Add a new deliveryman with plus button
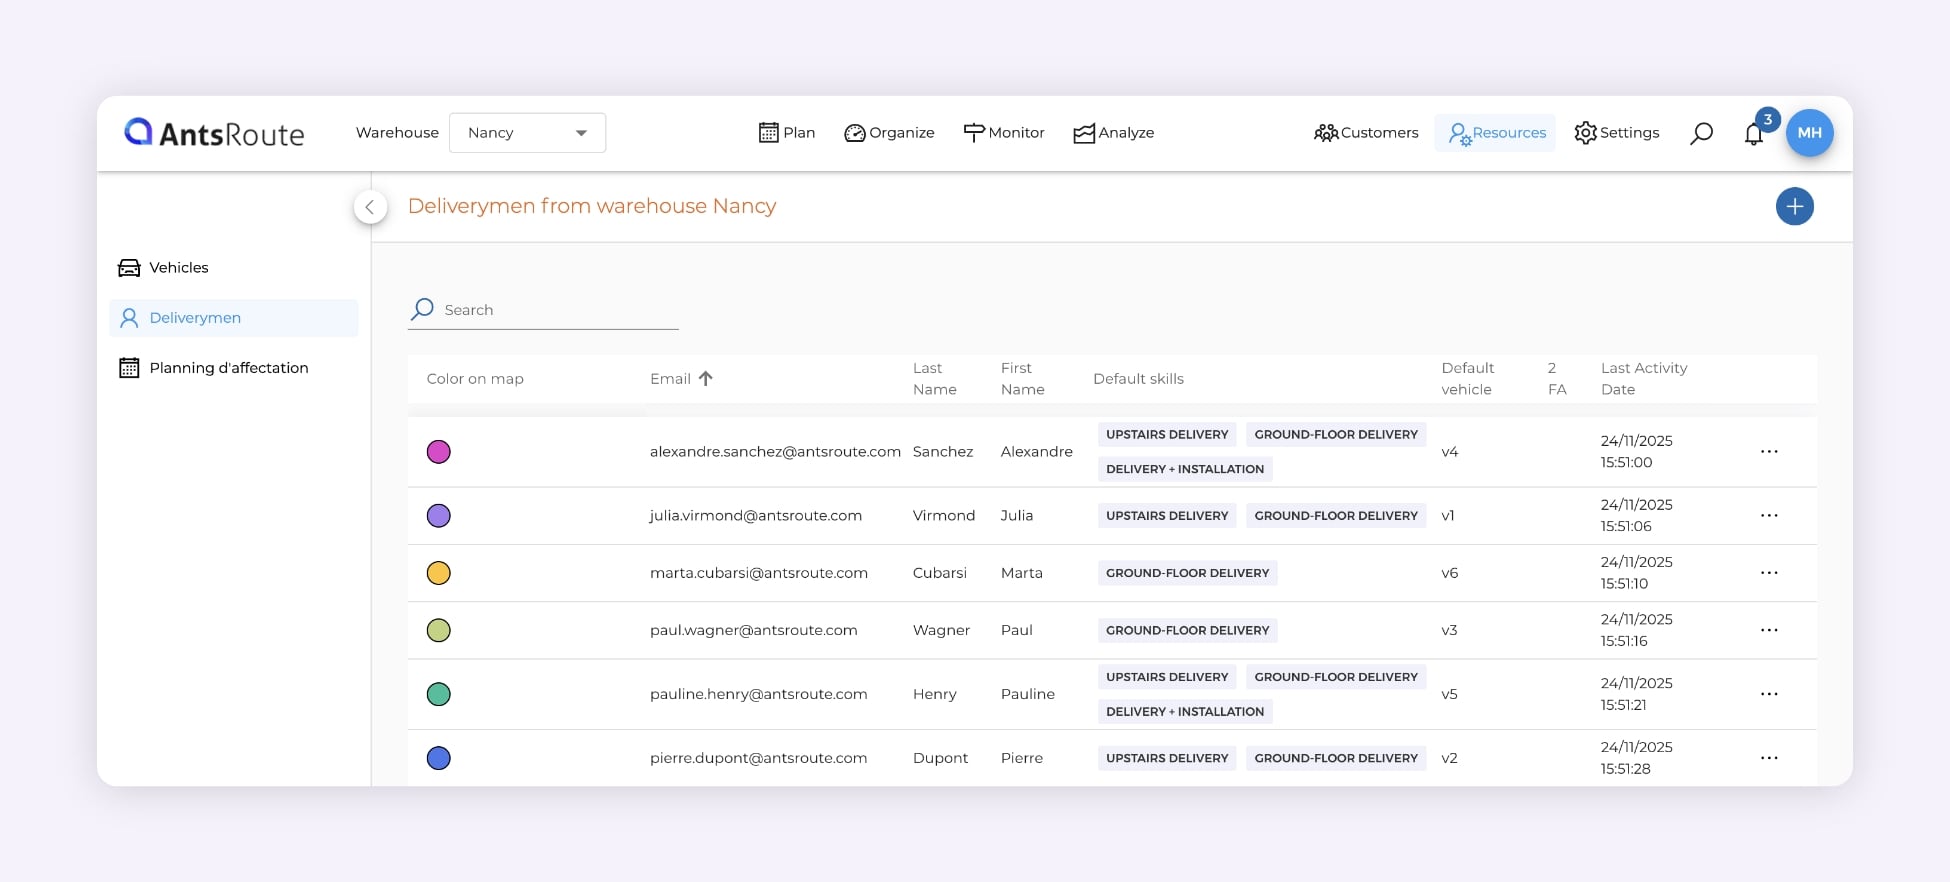This screenshot has height=882, width=1950. coord(1794,207)
